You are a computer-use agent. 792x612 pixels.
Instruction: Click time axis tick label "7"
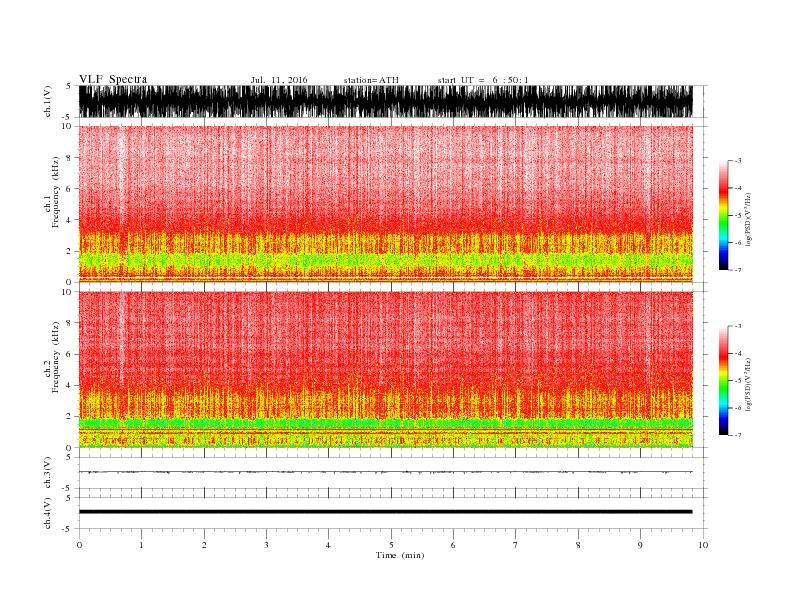516,545
